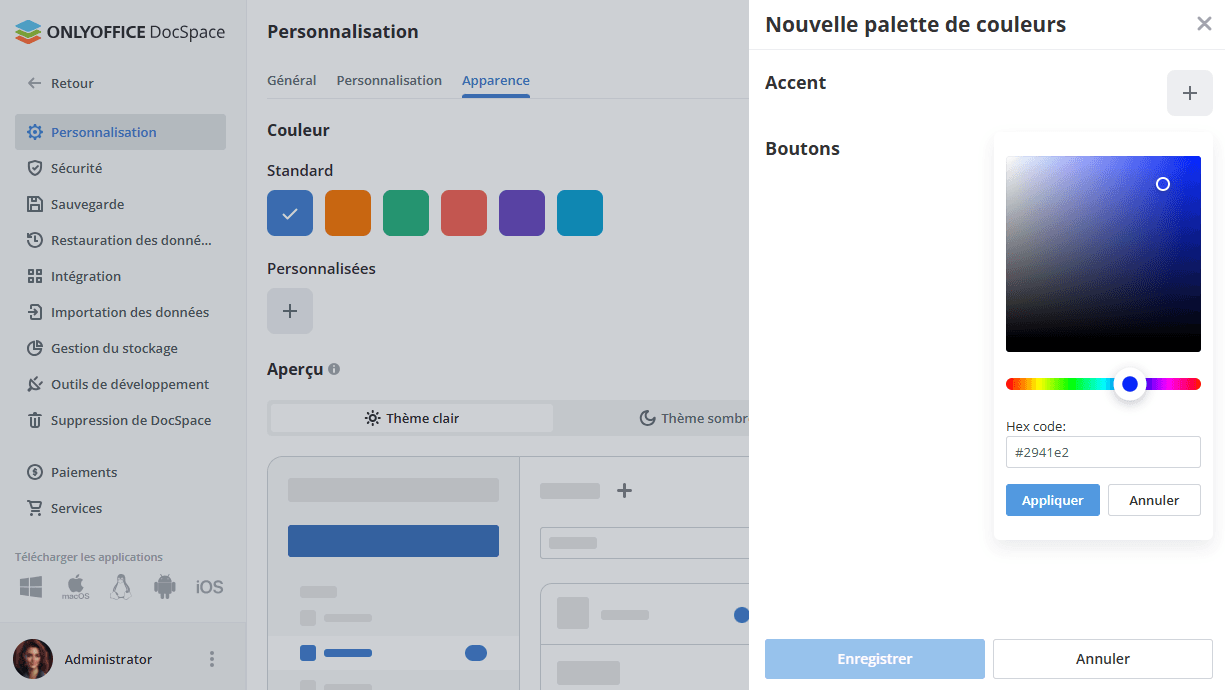Click the Intégration grid icon
The width and height of the screenshot is (1225, 690).
tap(35, 276)
